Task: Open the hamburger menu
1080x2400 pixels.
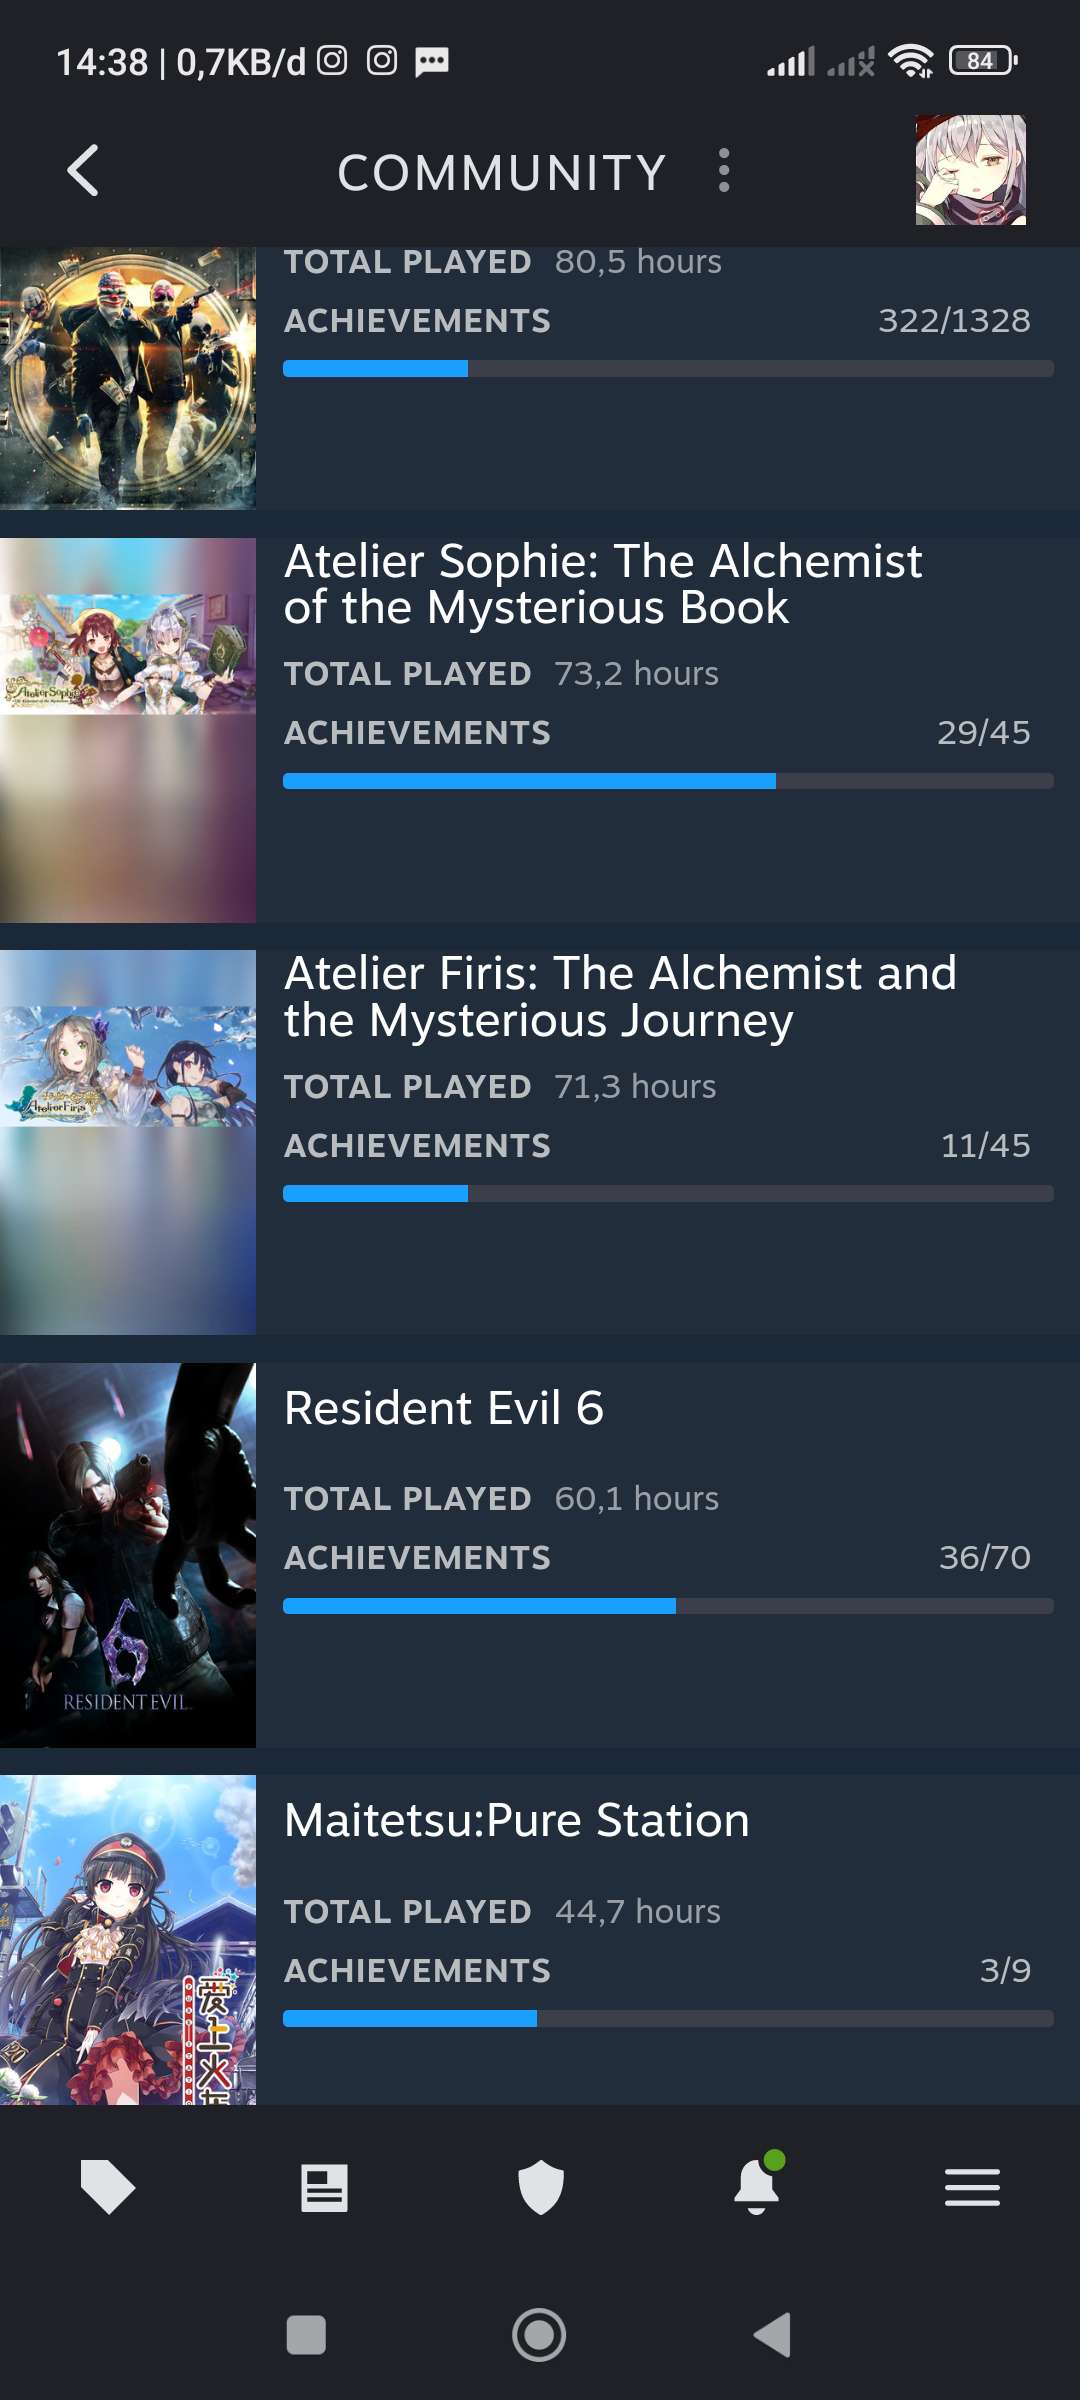Action: tap(972, 2187)
